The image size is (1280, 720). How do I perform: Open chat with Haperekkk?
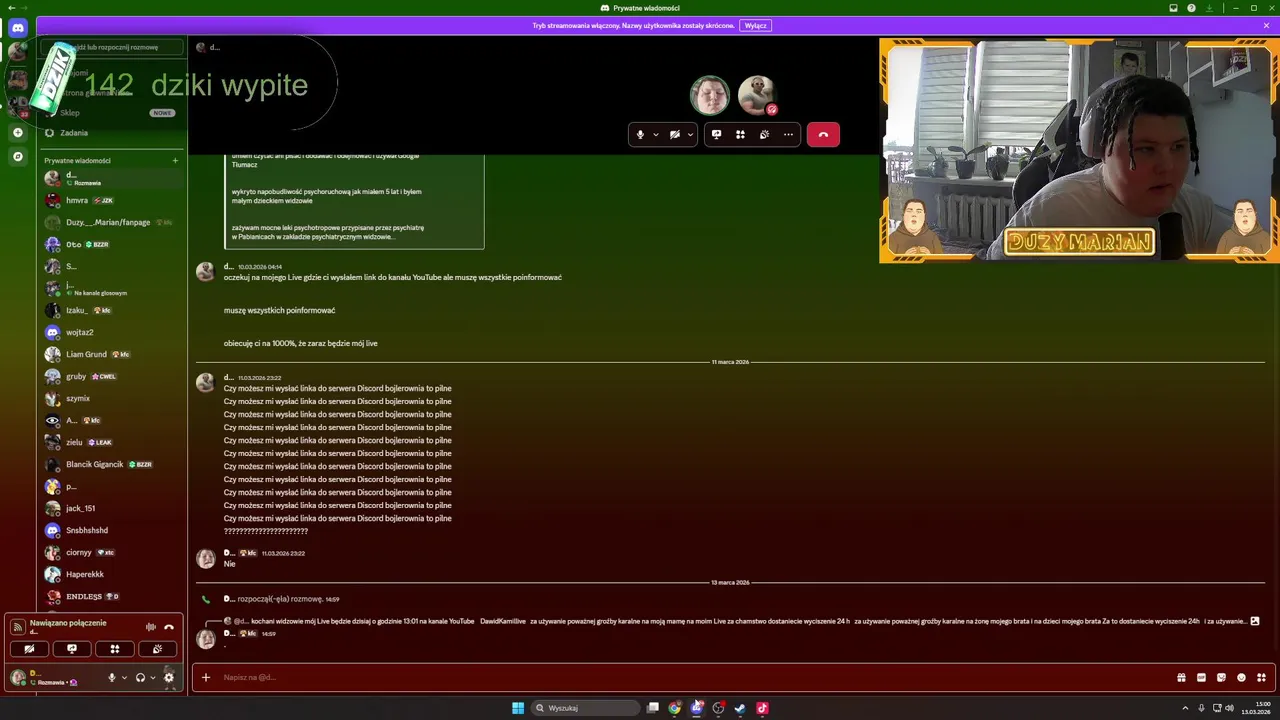point(112,574)
